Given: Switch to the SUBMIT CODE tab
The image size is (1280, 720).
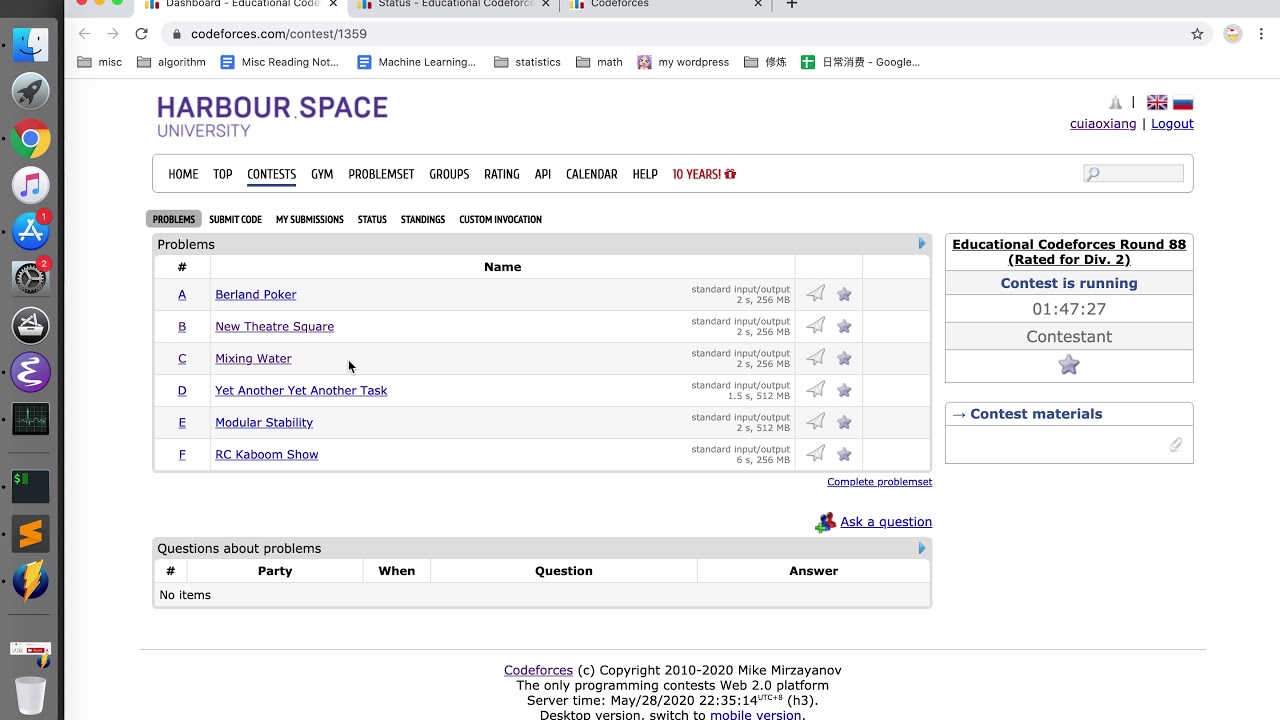Looking at the screenshot, I should [x=235, y=219].
